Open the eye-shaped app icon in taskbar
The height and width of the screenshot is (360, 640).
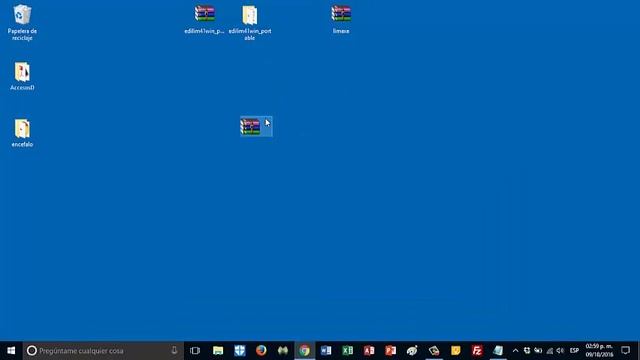(x=412, y=351)
